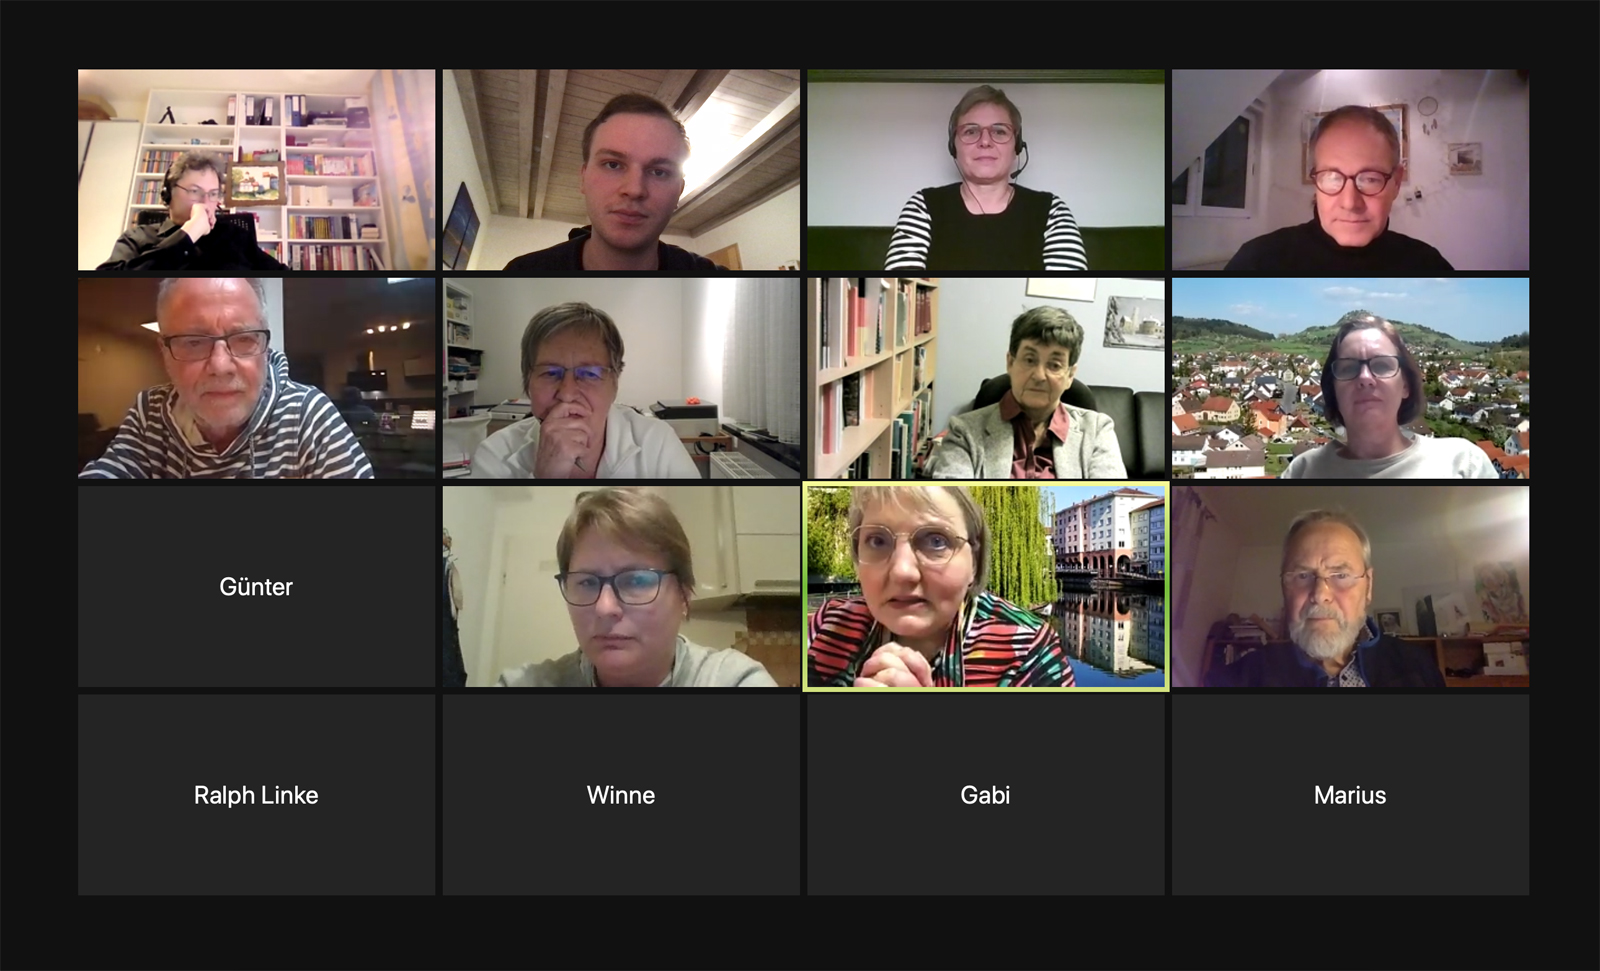The image size is (1600, 971).
Task: Click the video of woman wearing headset
Action: (985, 170)
